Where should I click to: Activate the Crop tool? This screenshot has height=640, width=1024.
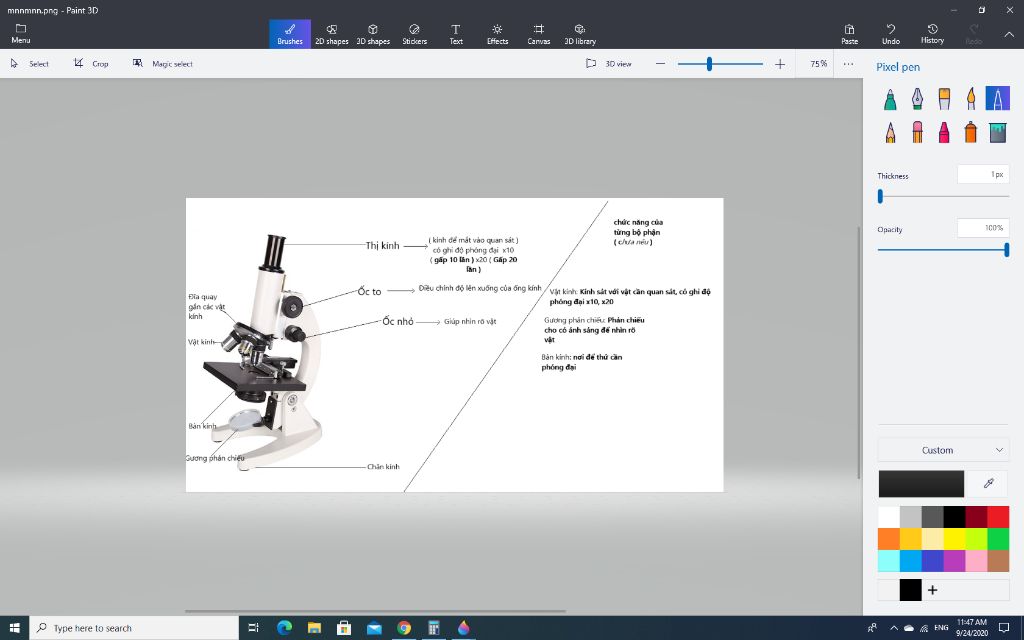click(91, 64)
